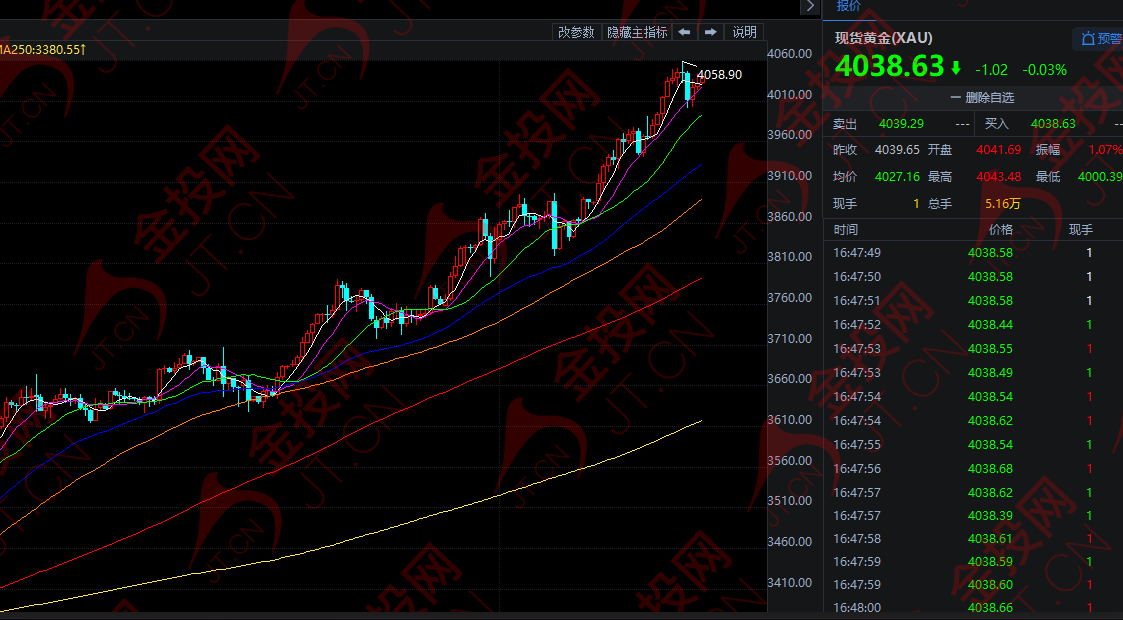Click the right chevron next to the chart toolbar
This screenshot has height=620, width=1123.
(810, 7)
